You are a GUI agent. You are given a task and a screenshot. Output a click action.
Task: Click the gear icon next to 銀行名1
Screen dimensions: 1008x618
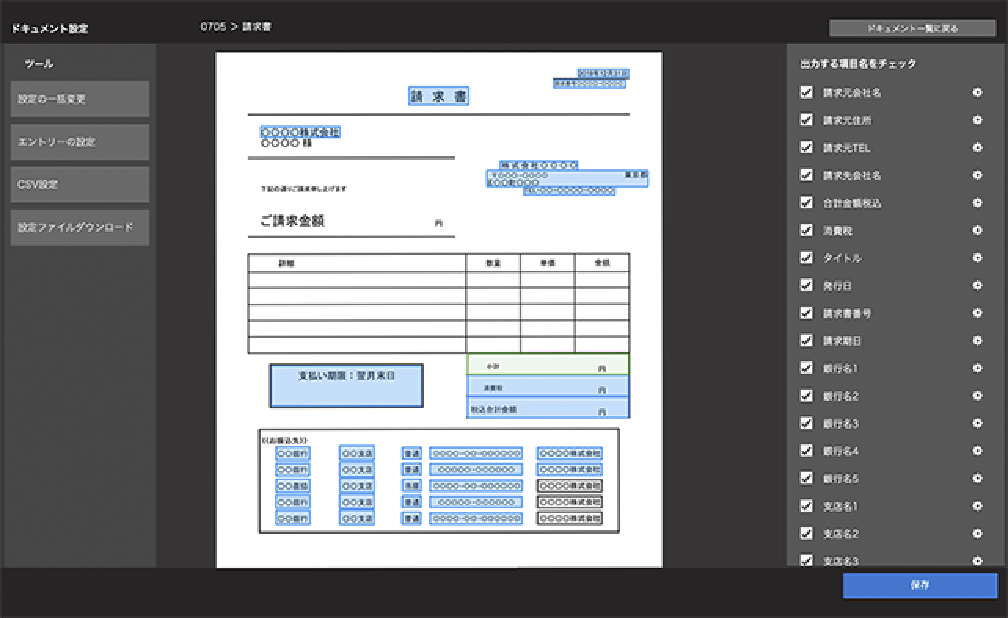(977, 368)
